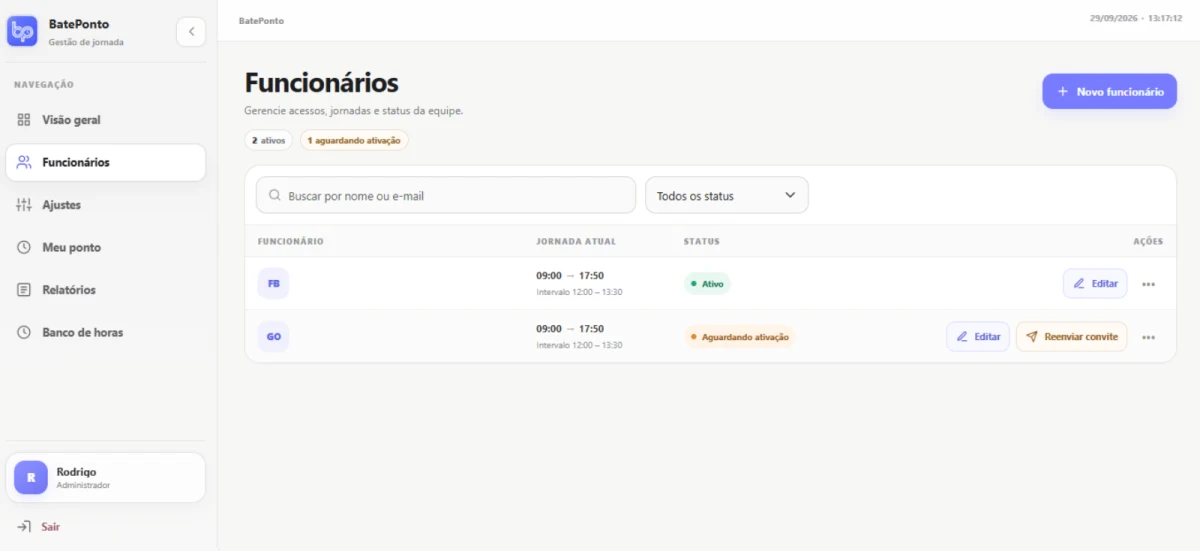
Task: Click the 2 ativos badge
Action: click(269, 141)
